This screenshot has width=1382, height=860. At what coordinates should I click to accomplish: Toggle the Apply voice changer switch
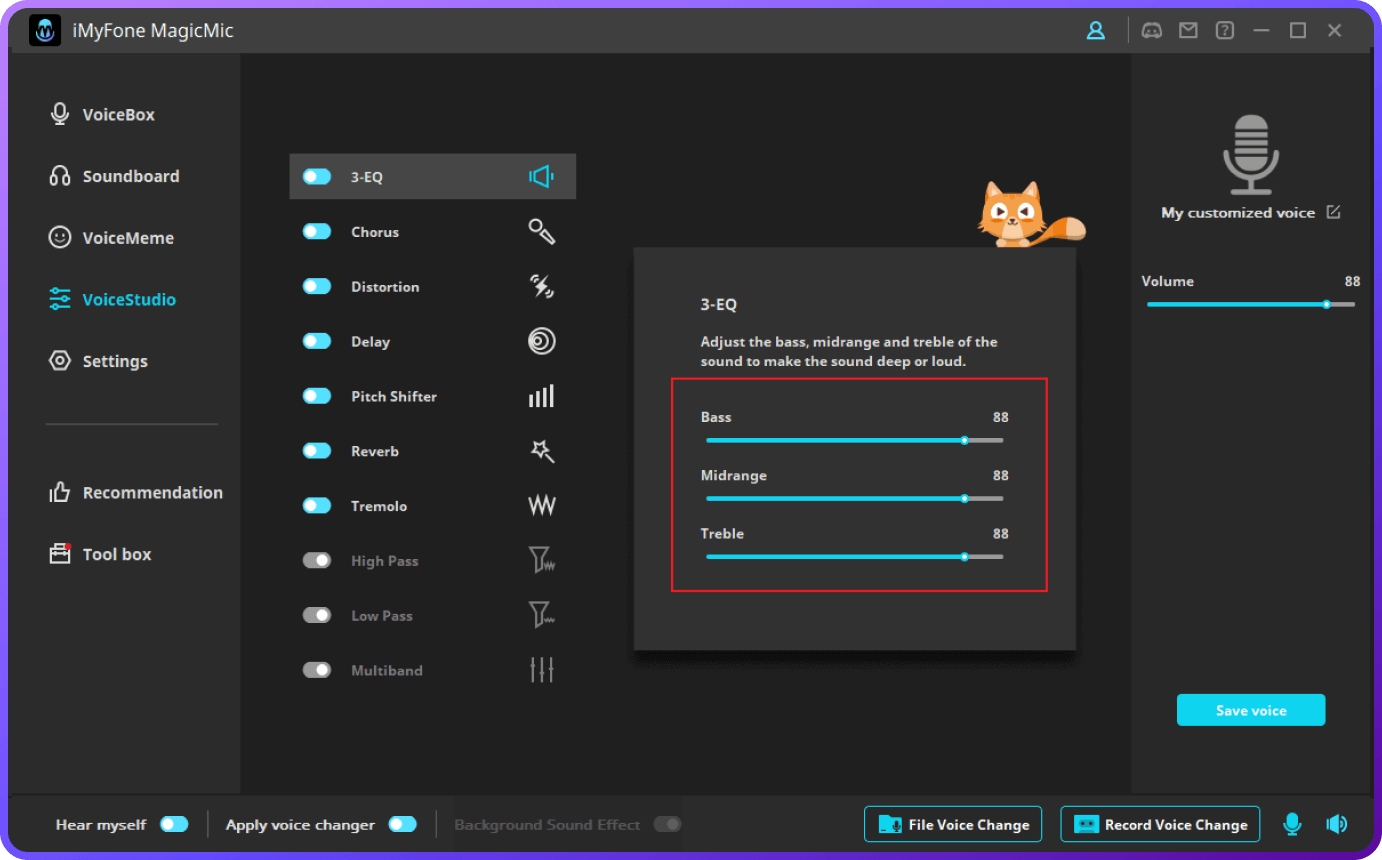pyautogui.click(x=402, y=824)
